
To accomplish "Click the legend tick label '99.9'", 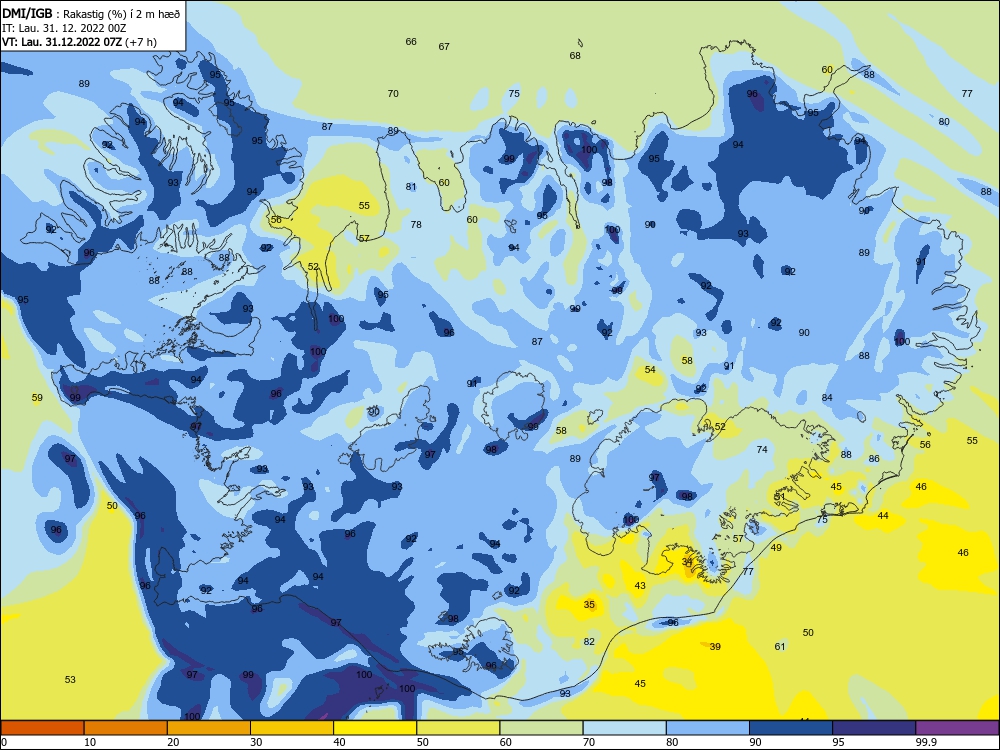I will point(925,742).
